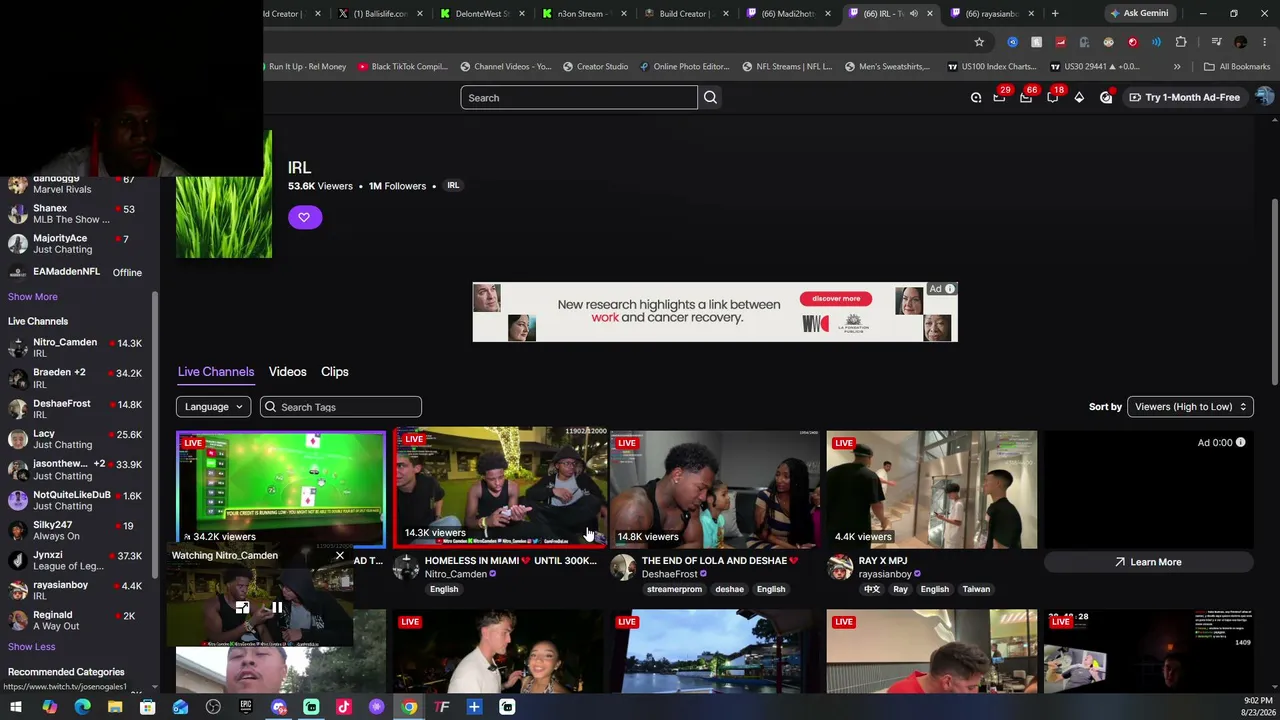Open the Chrome media control icon
Screen dimensions: 1280x720
point(1216,42)
